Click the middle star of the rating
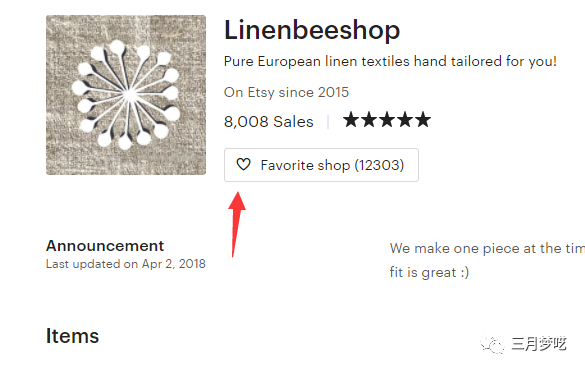Image resolution: width=585 pixels, height=370 pixels. pyautogui.click(x=387, y=120)
